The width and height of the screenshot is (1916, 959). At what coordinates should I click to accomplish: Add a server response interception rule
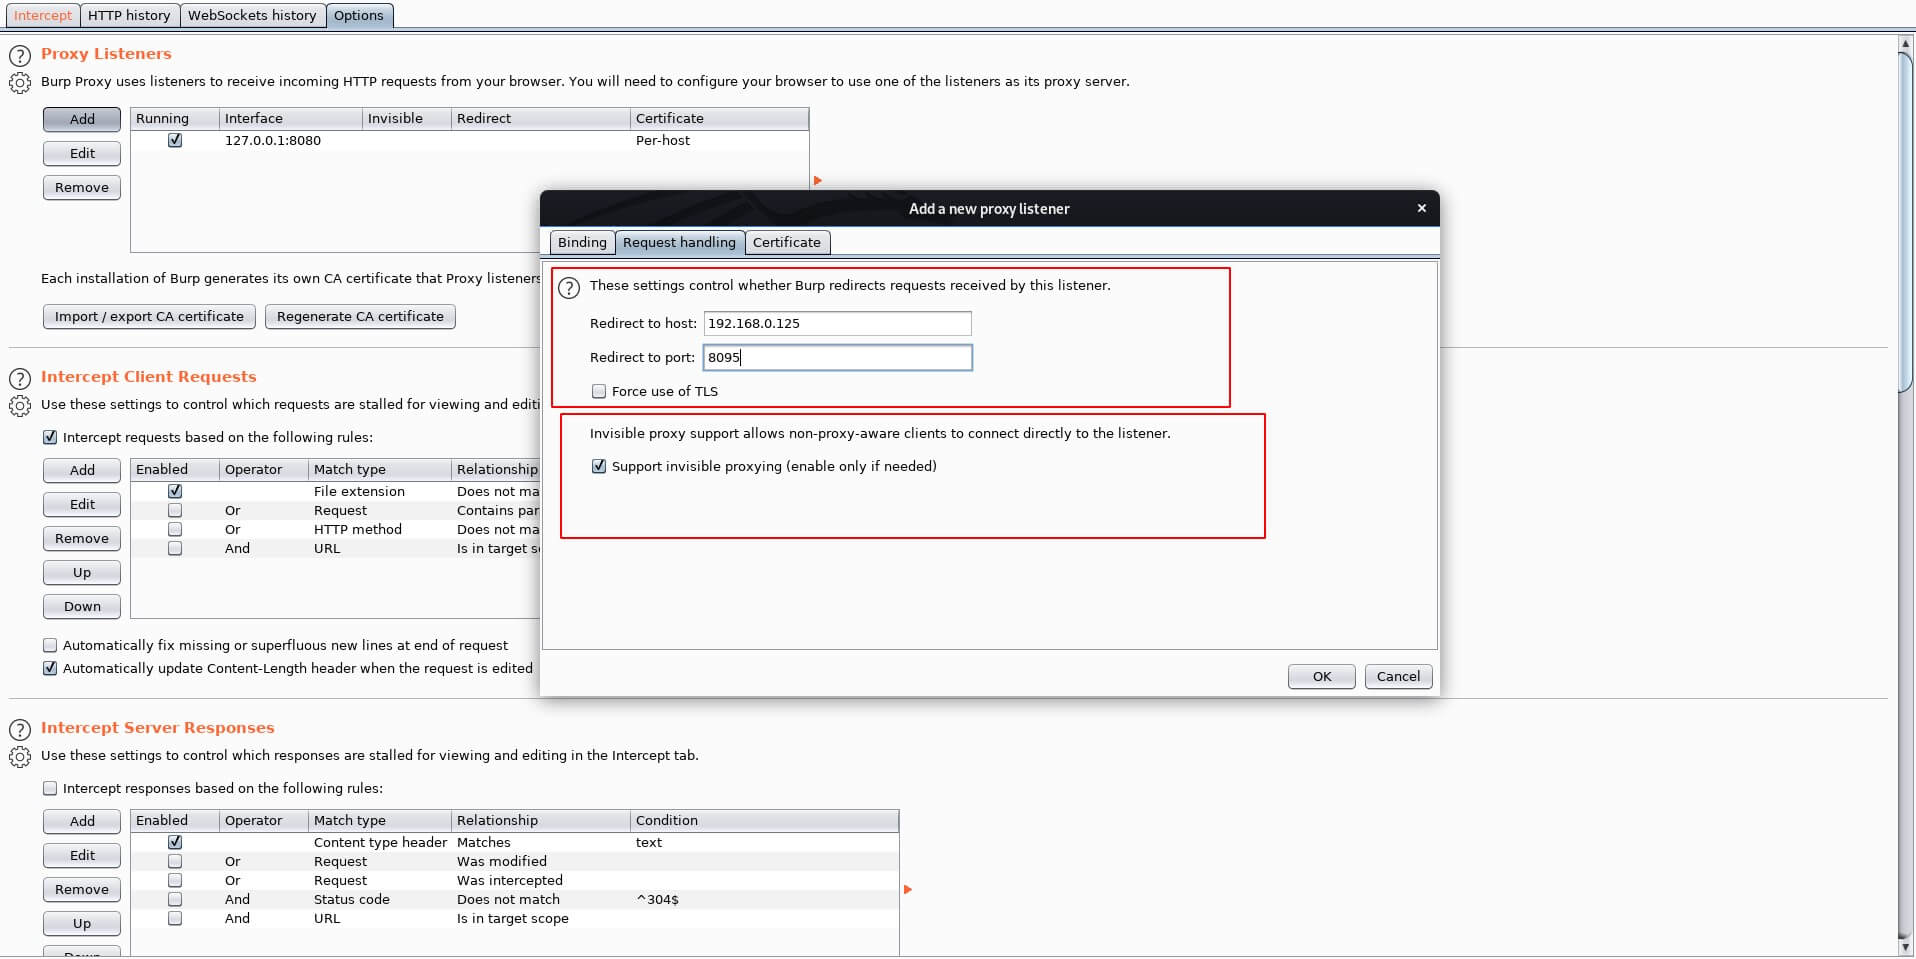point(82,821)
